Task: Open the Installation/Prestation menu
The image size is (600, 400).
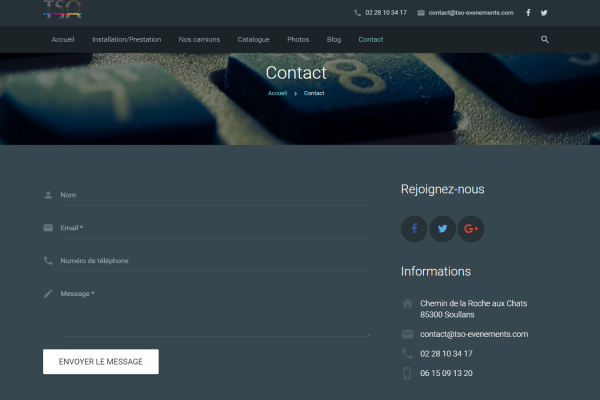Action: point(126,39)
